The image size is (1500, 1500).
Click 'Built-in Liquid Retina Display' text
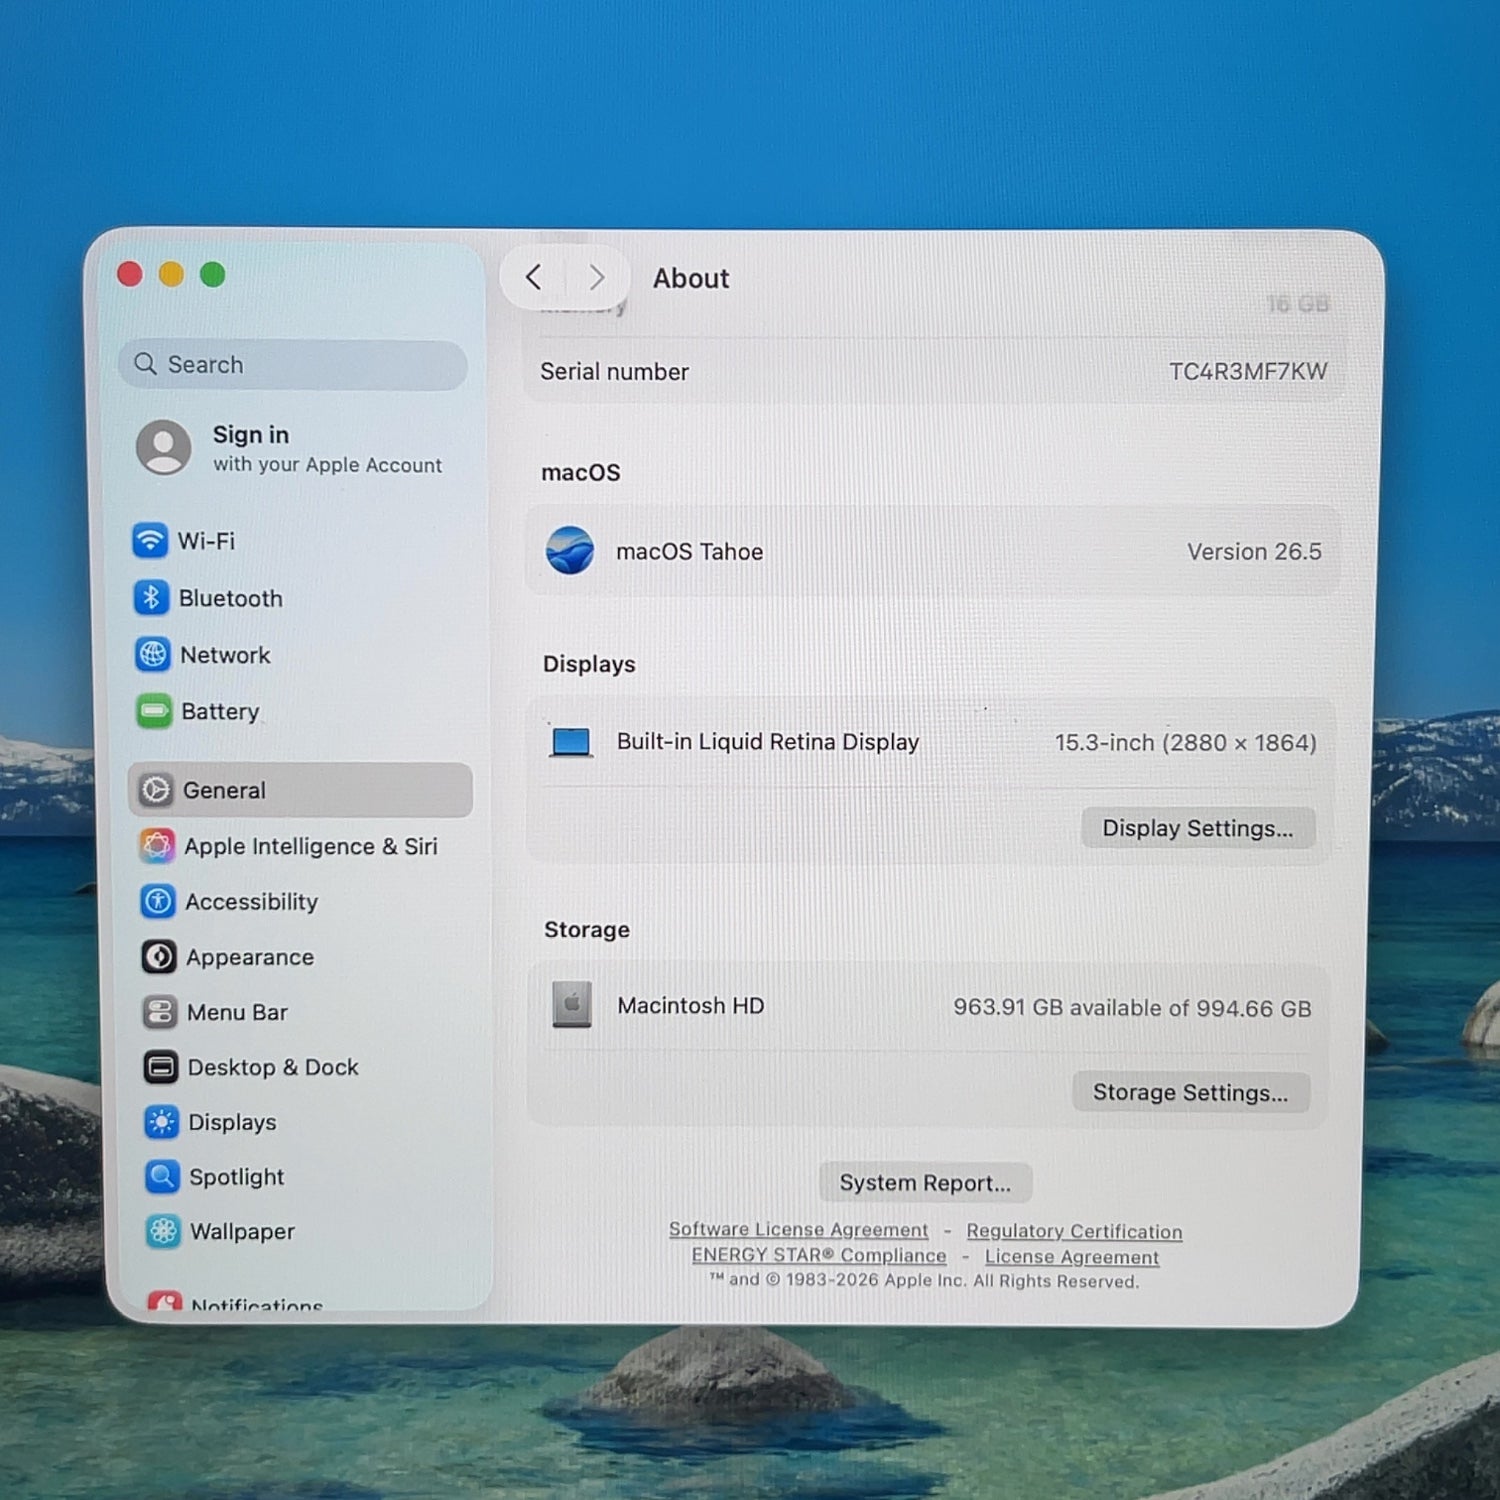(767, 742)
